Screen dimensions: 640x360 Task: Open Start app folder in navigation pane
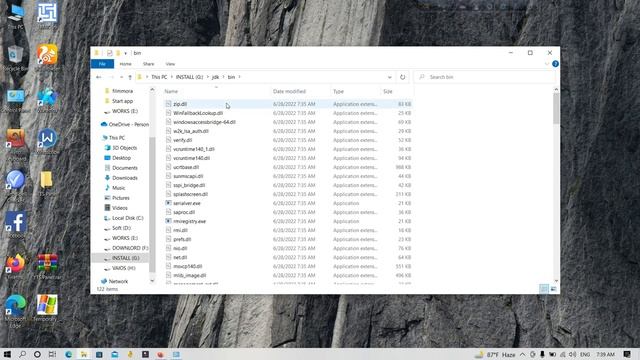click(x=122, y=101)
